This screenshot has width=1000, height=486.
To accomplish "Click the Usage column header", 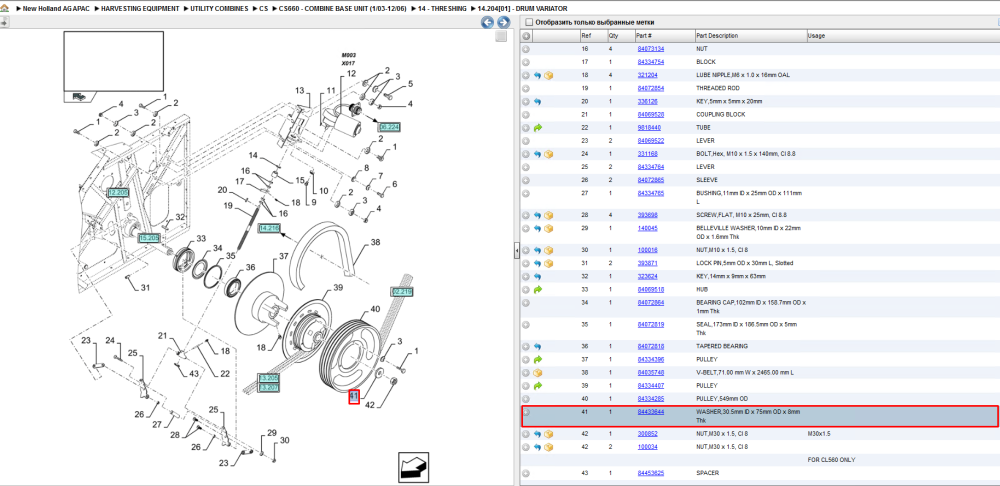I will pos(902,36).
